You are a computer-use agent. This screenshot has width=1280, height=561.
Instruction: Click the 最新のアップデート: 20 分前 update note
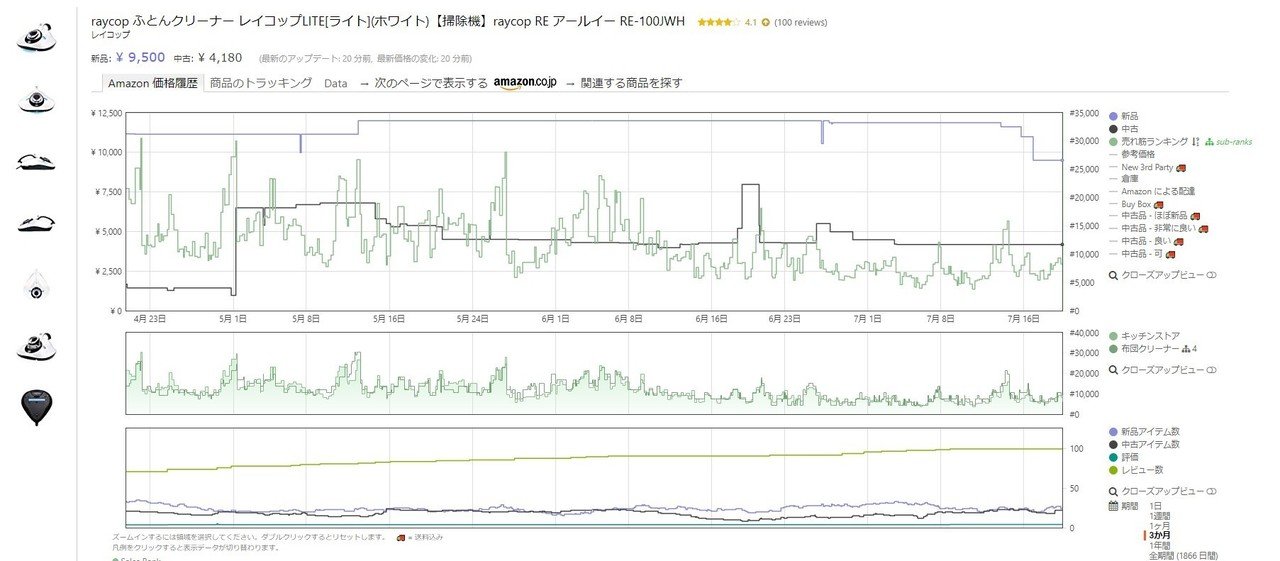pos(314,58)
